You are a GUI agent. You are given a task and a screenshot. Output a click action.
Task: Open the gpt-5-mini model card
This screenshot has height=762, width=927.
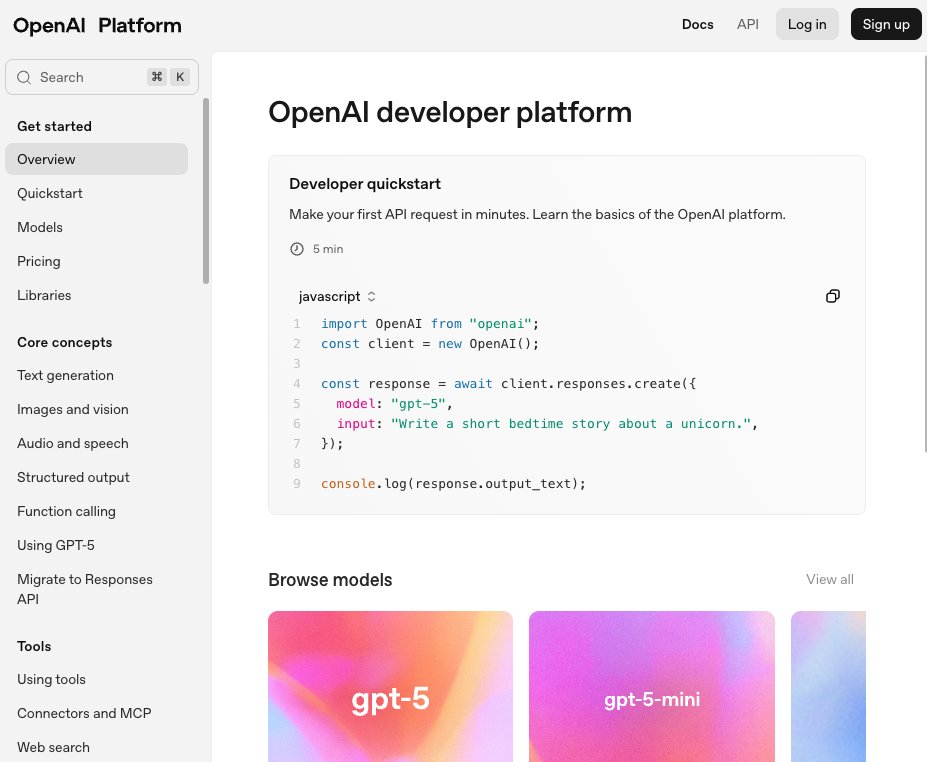[x=652, y=686]
